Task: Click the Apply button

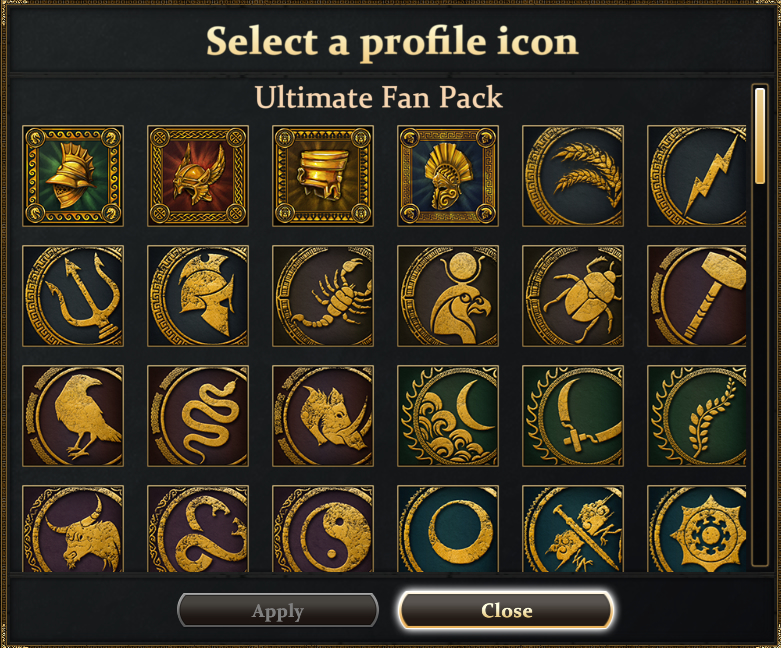Action: [278, 611]
